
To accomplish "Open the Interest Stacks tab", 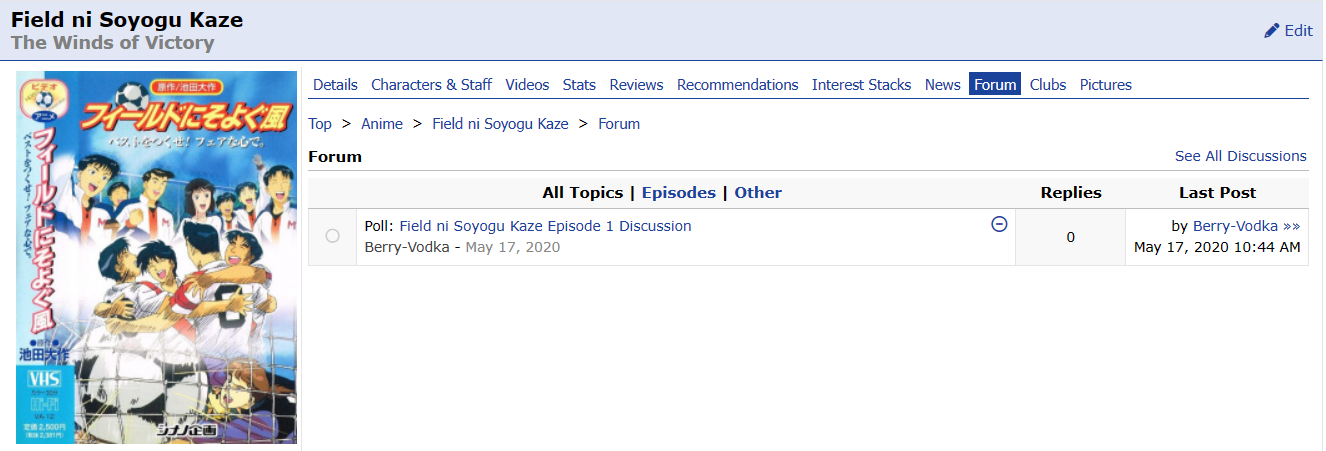I will (x=861, y=85).
